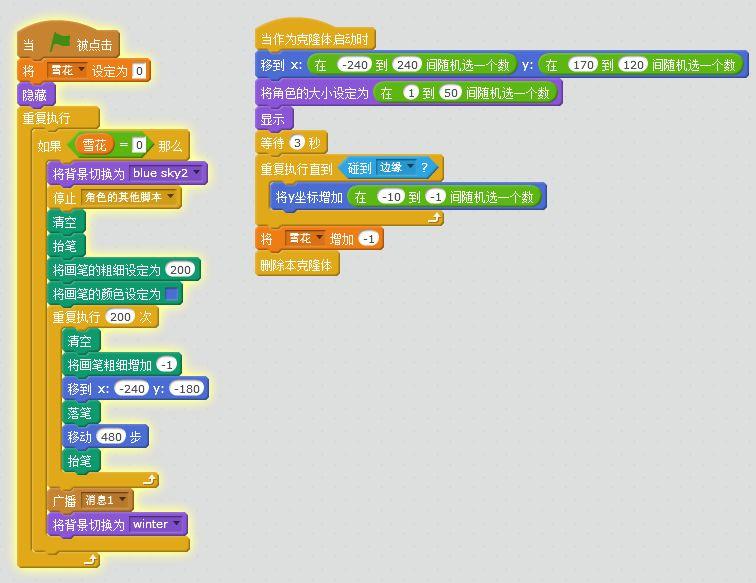Edit the 0 value in the equals operator
Image resolution: width=756 pixels, height=583 pixels.
(x=139, y=145)
